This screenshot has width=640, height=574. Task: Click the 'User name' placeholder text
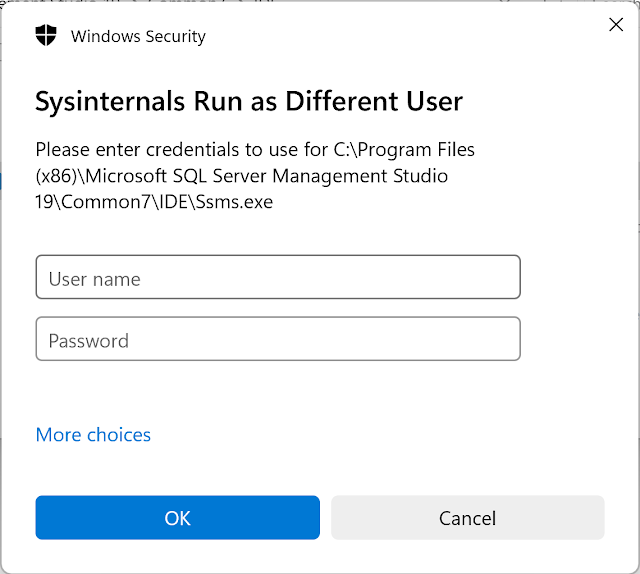(x=94, y=279)
